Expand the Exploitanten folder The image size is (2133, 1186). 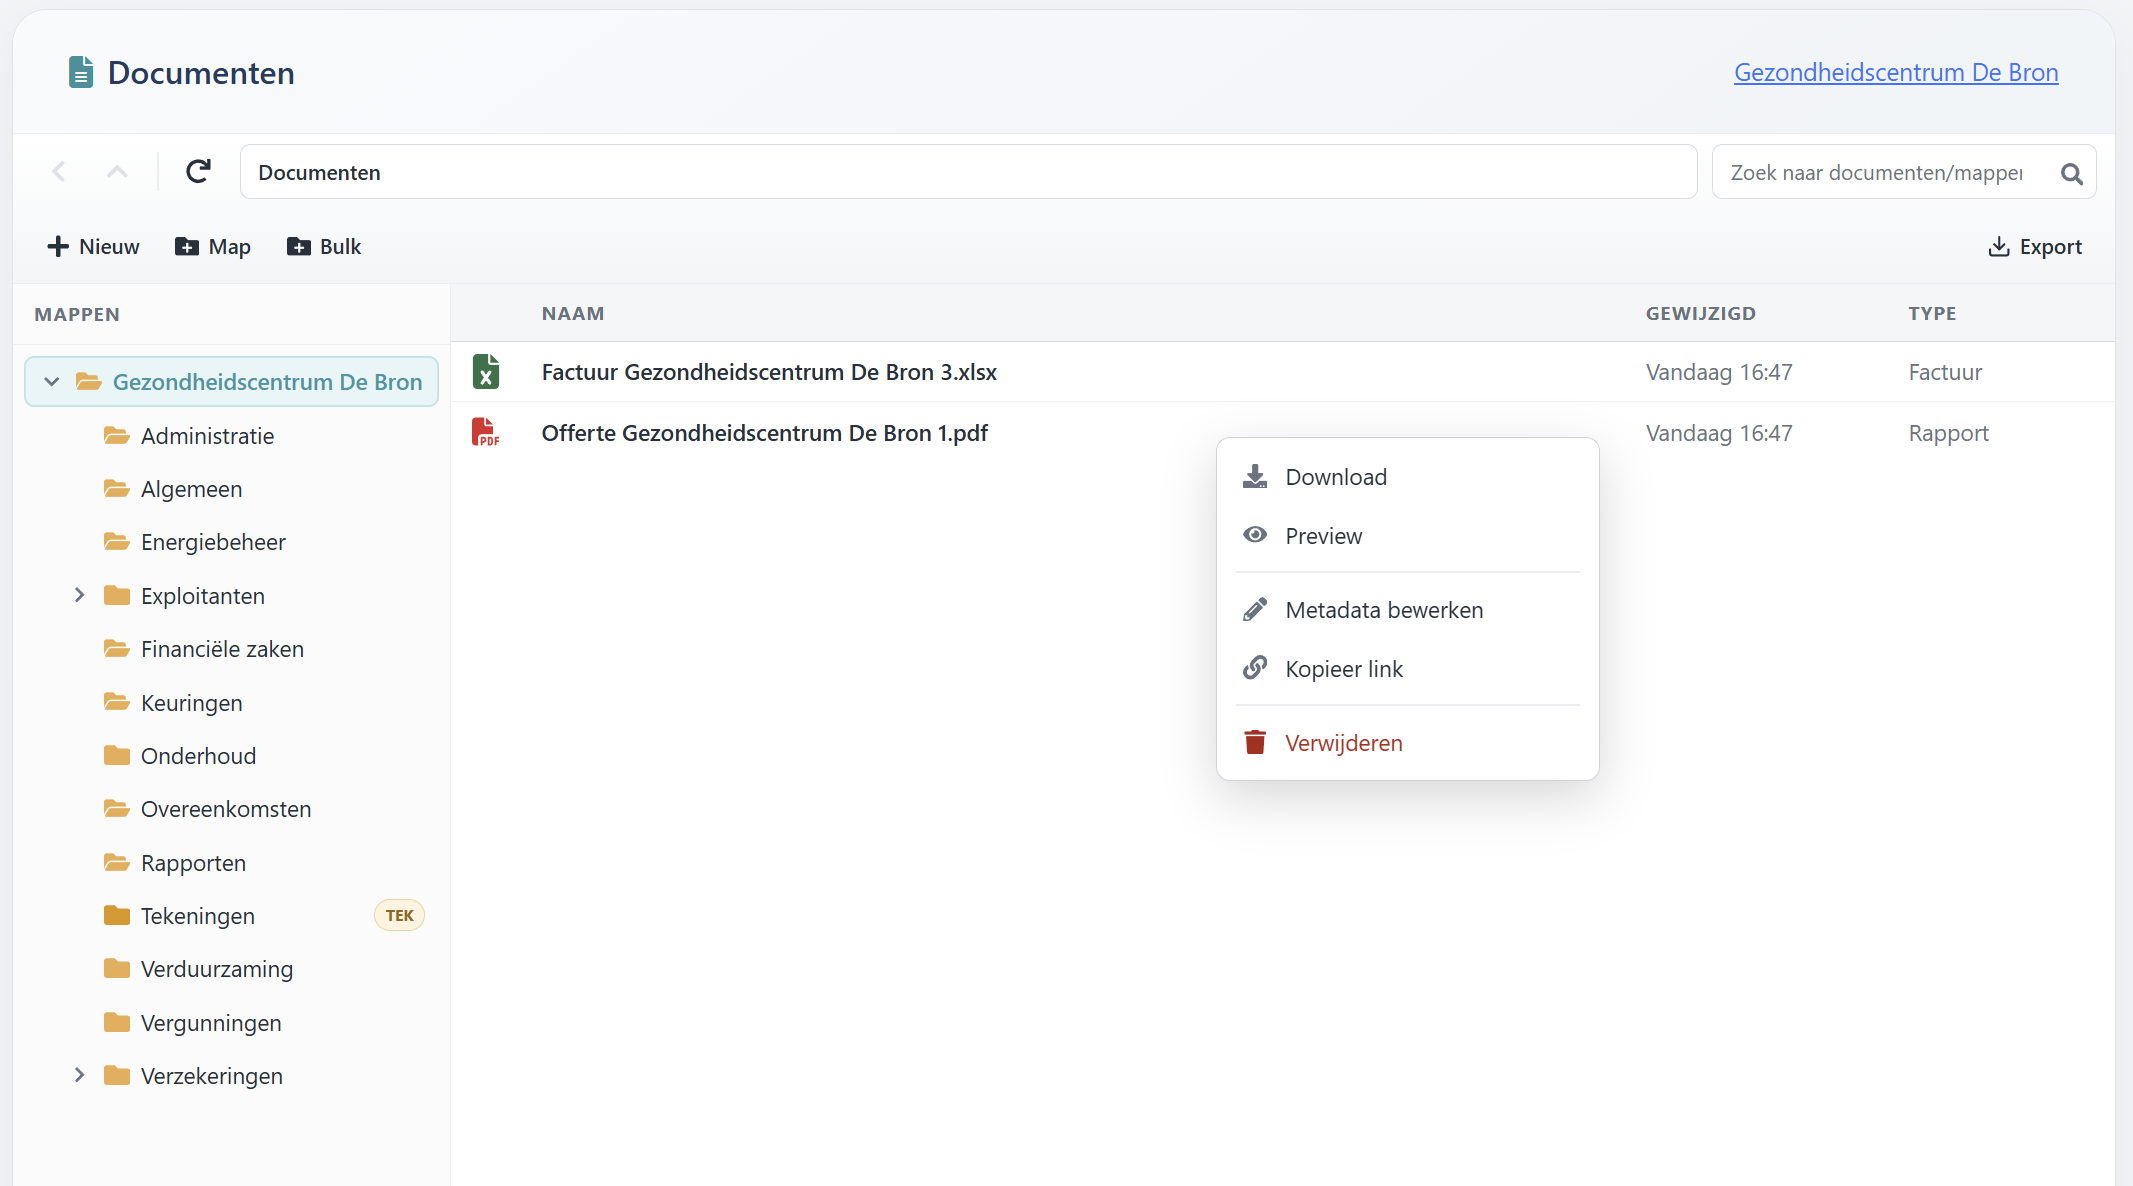click(x=79, y=596)
